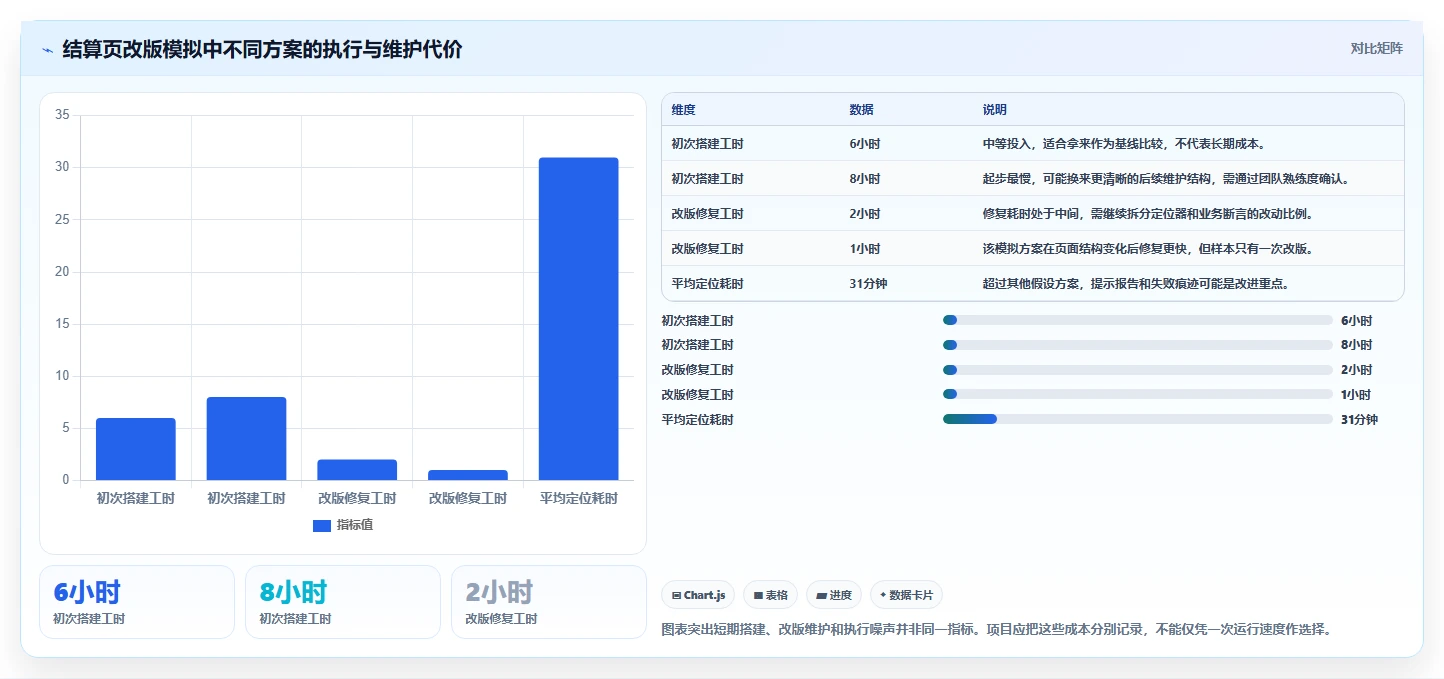Select the 数据卡片 chip
This screenshot has height=679, width=1444.
coord(906,595)
